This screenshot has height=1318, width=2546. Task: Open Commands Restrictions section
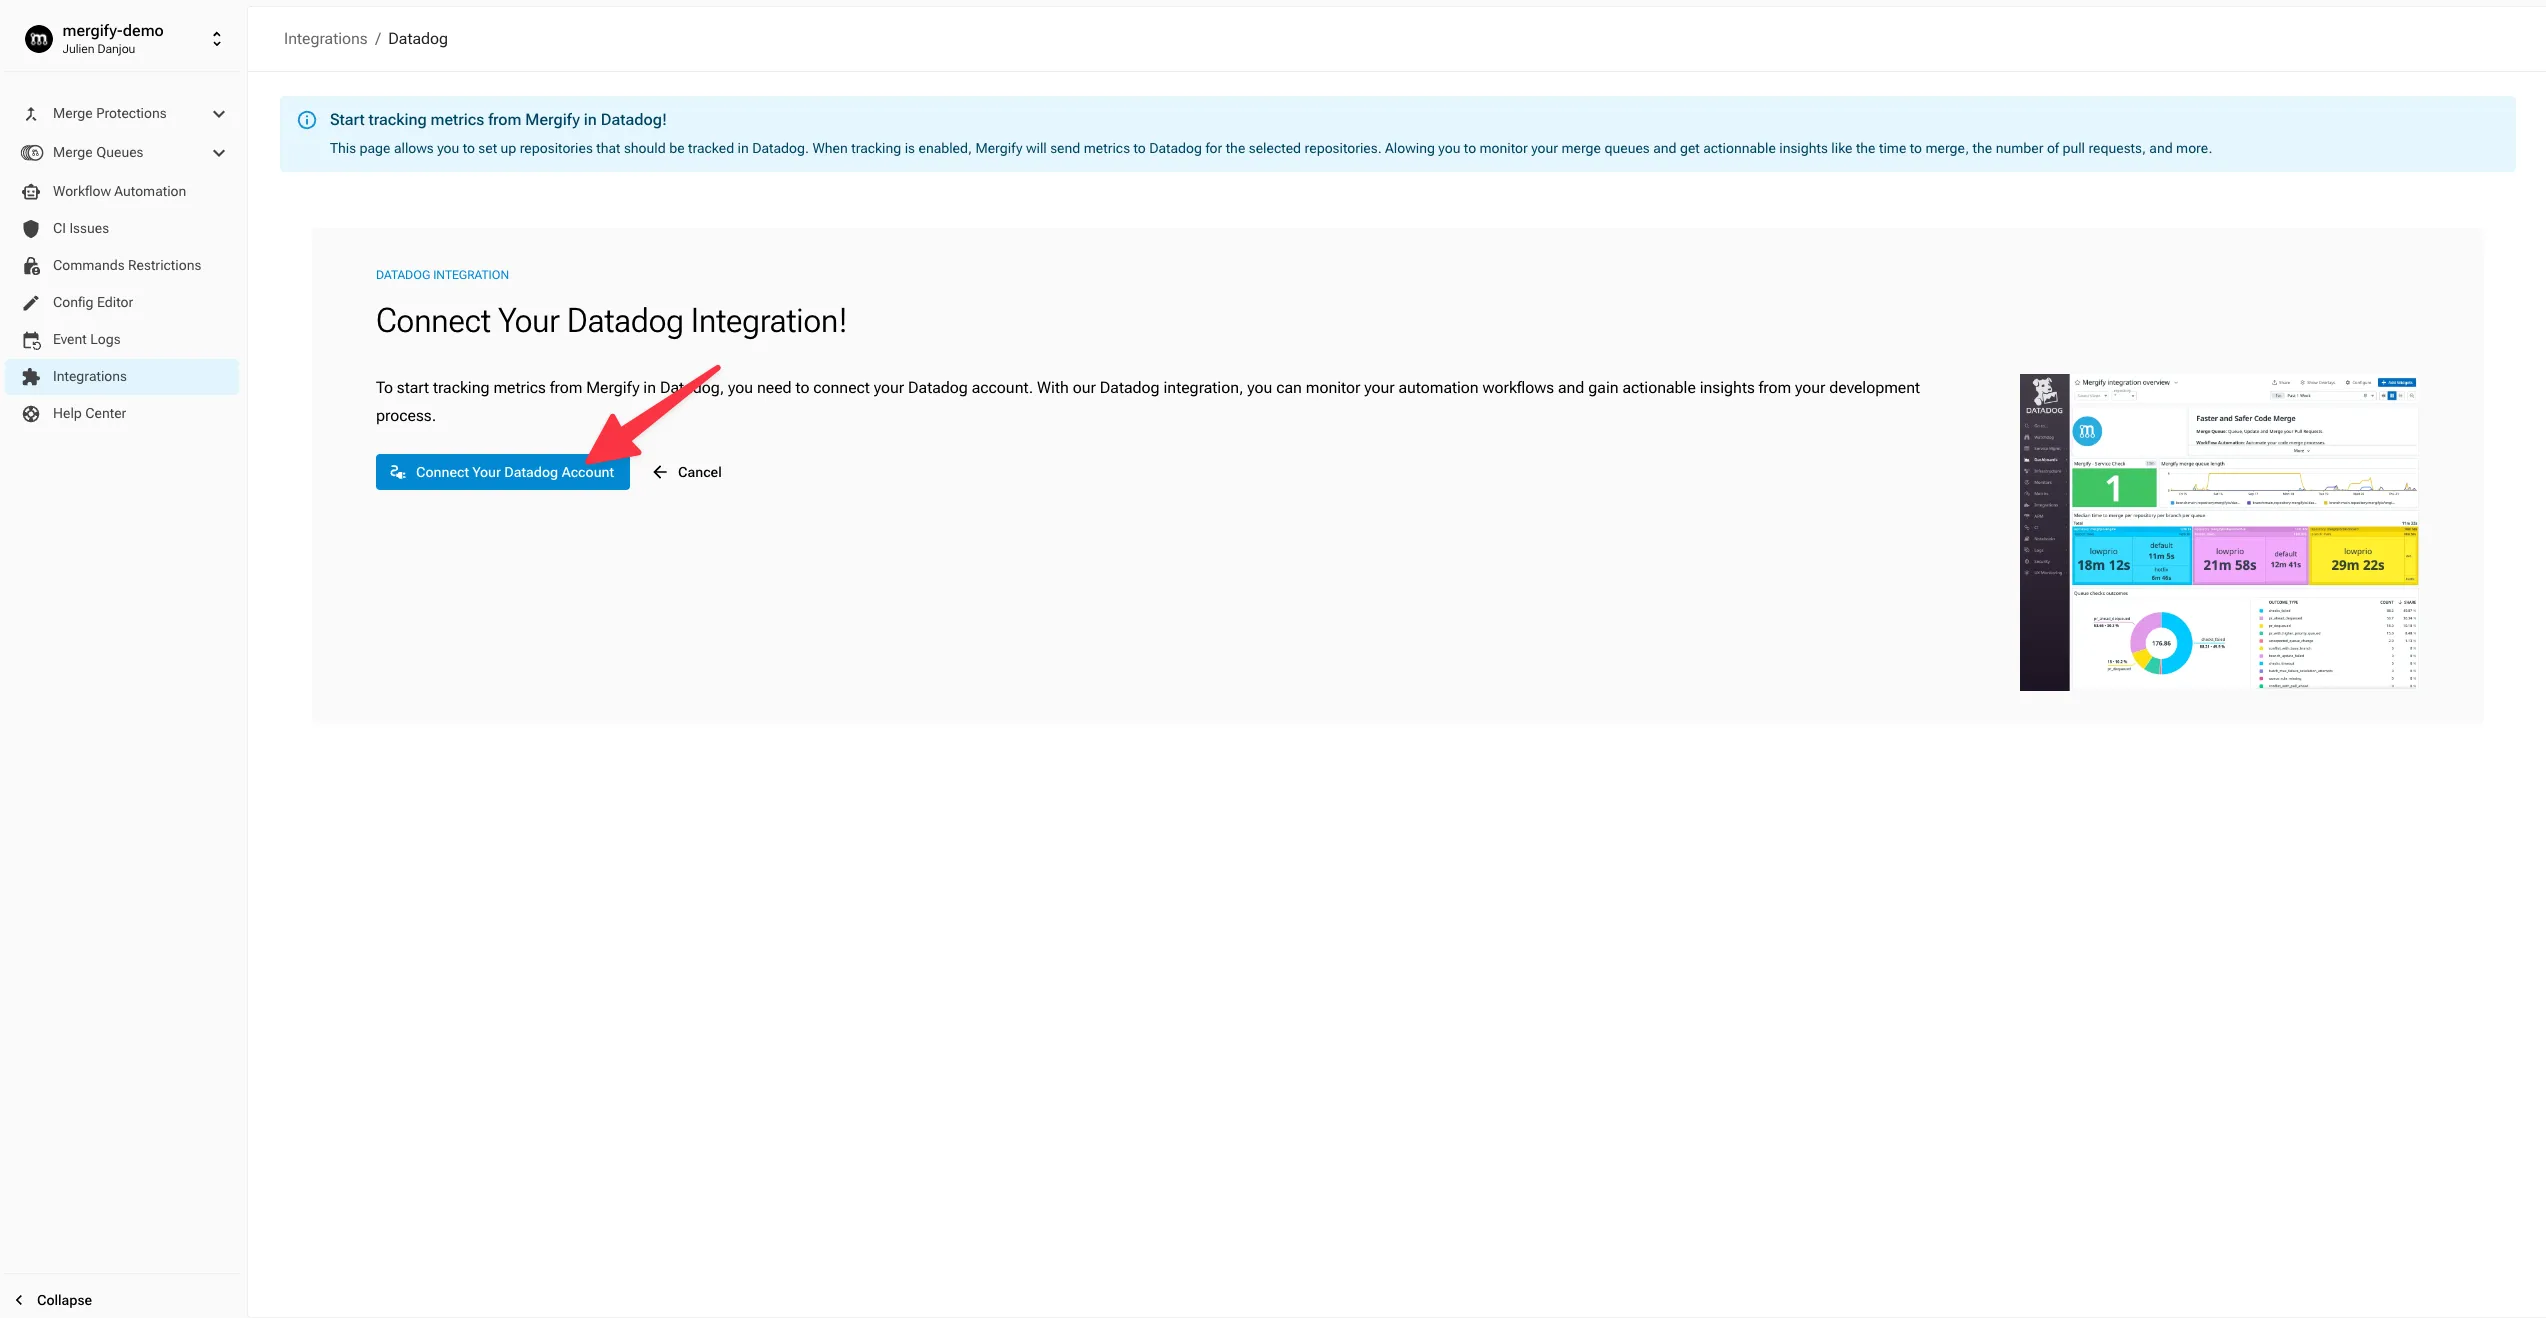126,266
